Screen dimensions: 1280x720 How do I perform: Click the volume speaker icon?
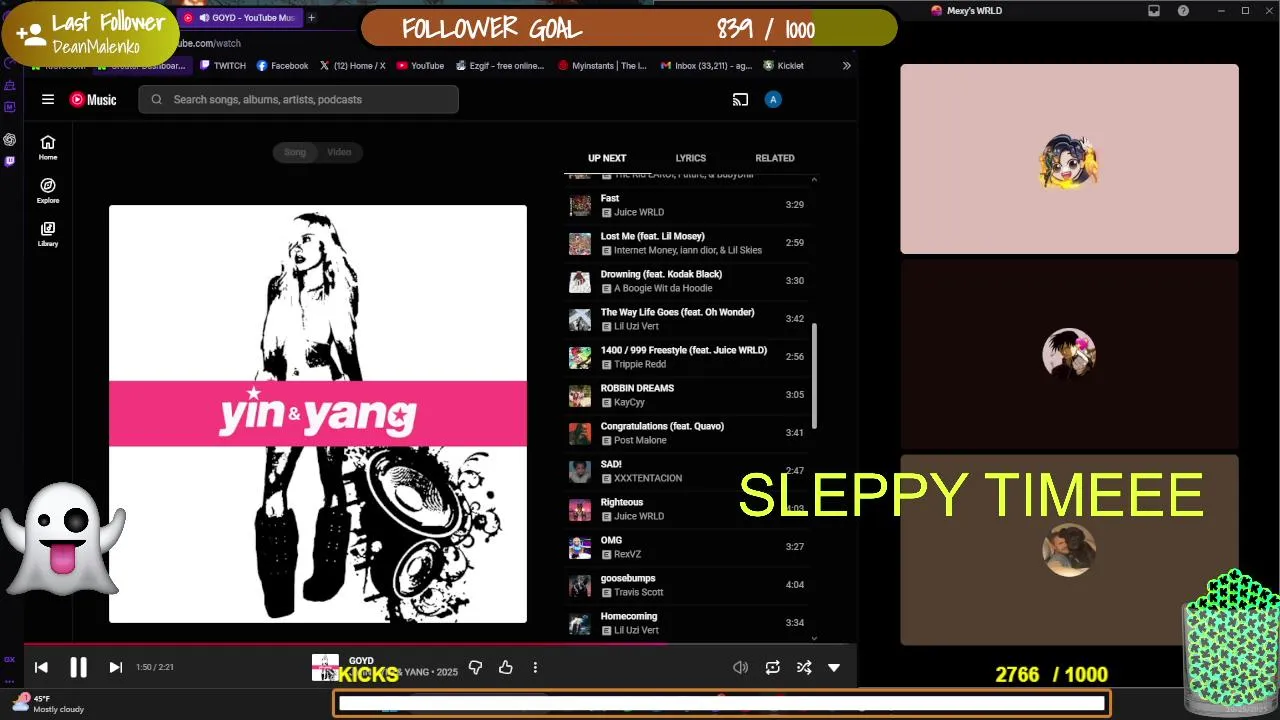tap(740, 667)
